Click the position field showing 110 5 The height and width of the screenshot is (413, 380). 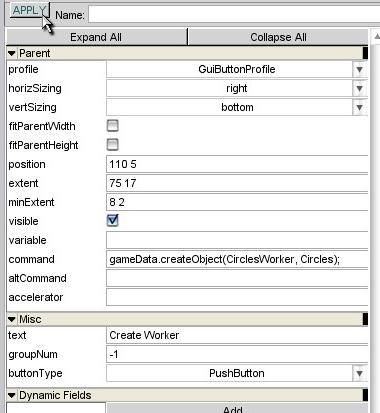tap(237, 164)
